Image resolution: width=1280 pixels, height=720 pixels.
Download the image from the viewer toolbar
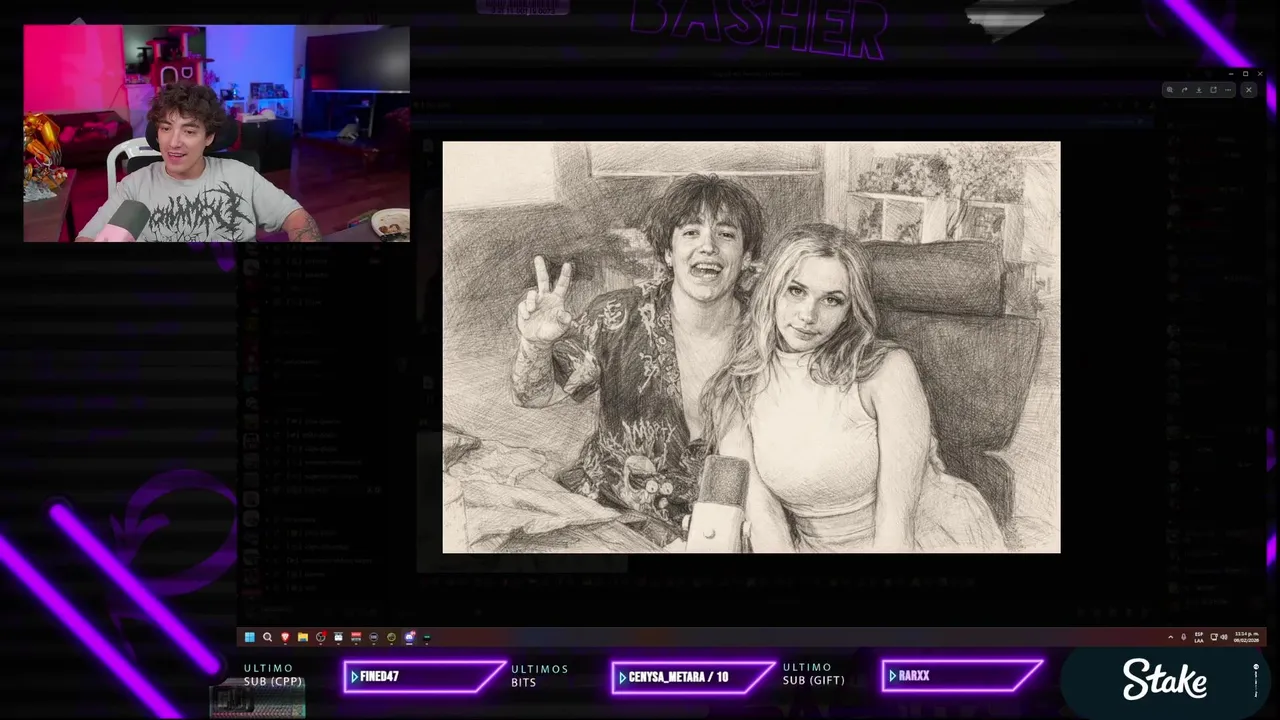pyautogui.click(x=1199, y=90)
